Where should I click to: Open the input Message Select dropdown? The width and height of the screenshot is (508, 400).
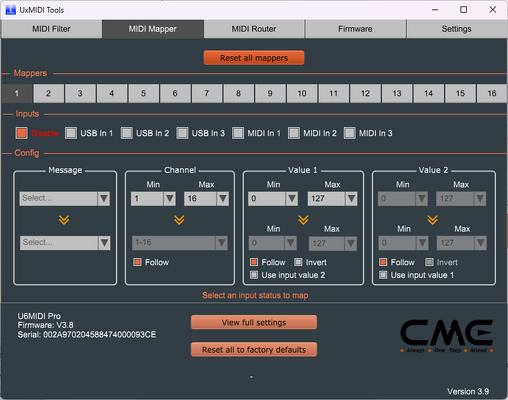[65, 198]
